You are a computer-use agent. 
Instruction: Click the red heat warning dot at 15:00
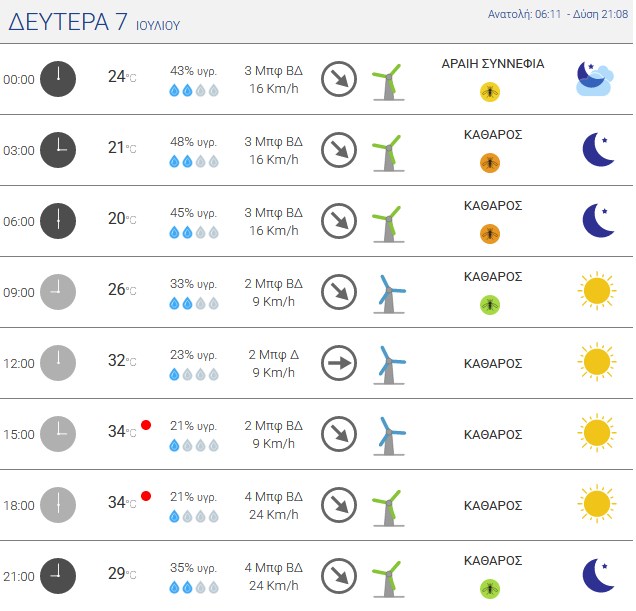point(146,425)
